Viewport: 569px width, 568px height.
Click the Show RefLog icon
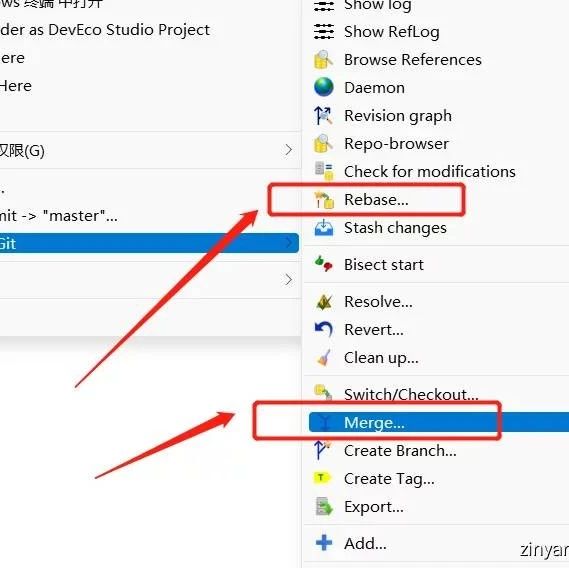click(324, 32)
